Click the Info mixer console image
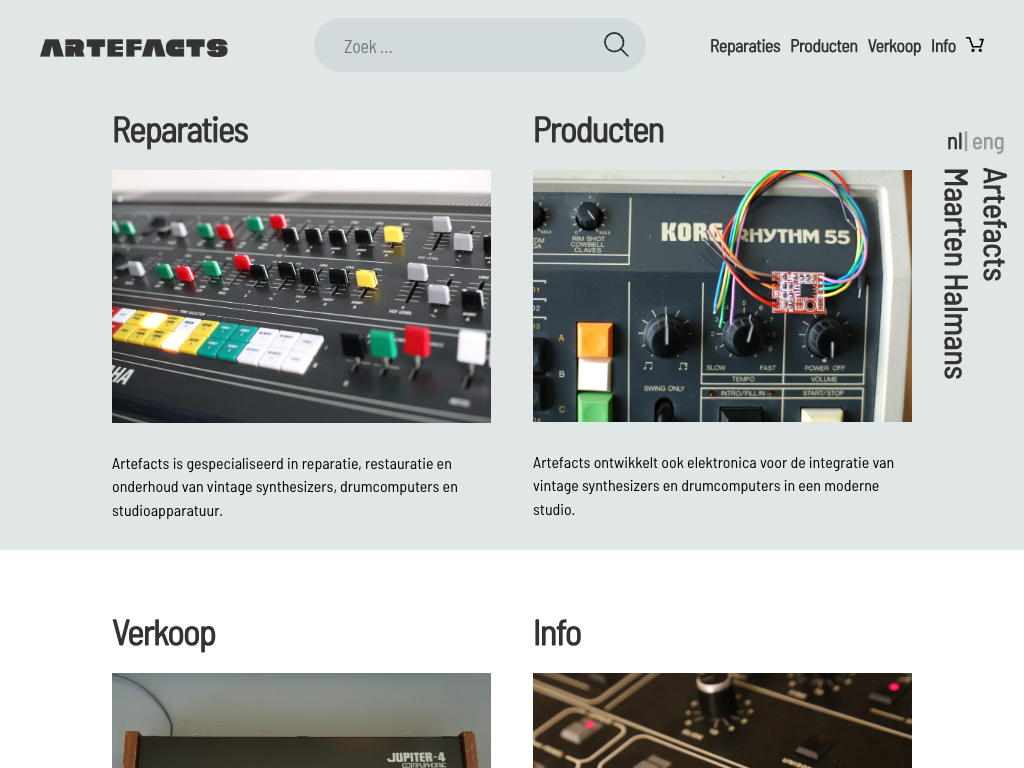1024x768 pixels. 722,720
